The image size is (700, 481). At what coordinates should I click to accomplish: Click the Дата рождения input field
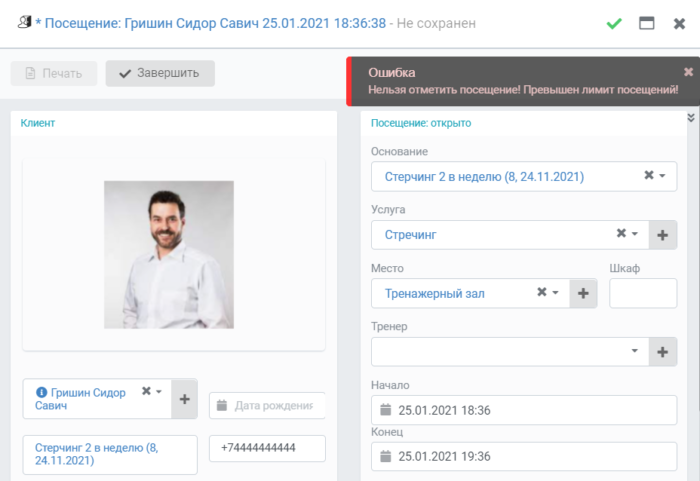click(267, 406)
